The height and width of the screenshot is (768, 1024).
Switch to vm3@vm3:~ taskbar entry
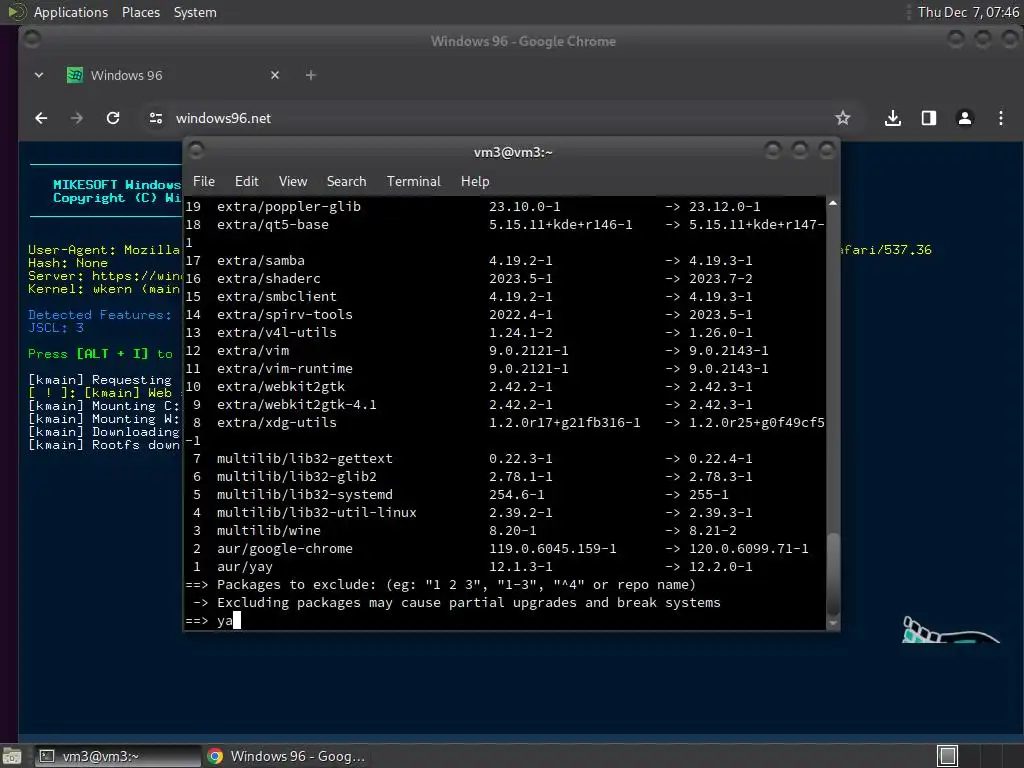coord(118,756)
